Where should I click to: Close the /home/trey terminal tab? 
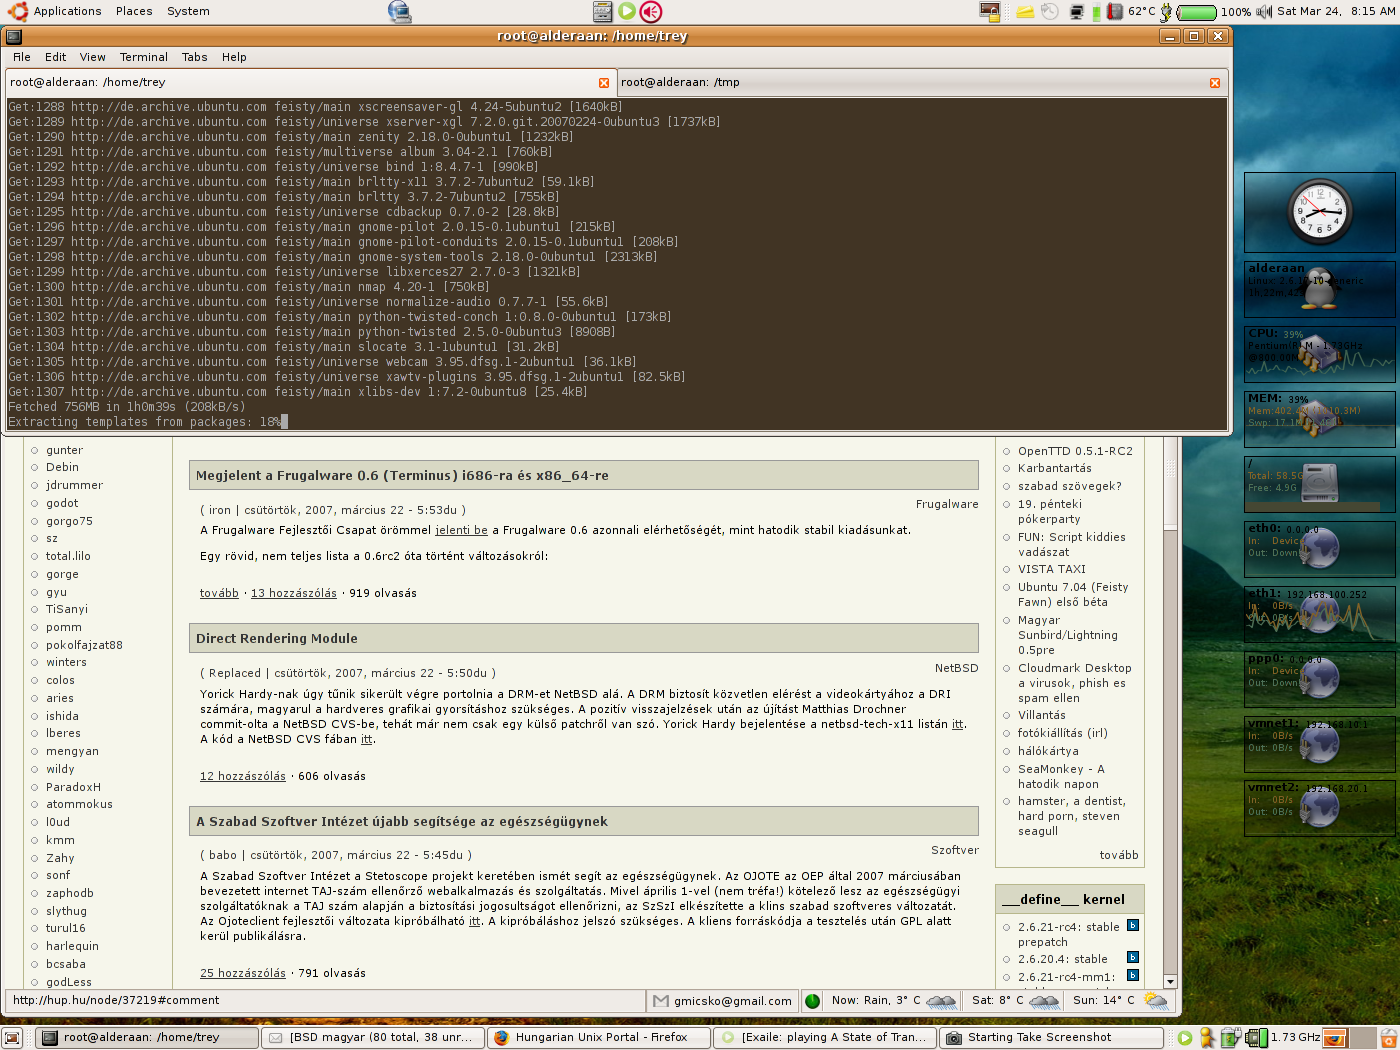[x=604, y=83]
